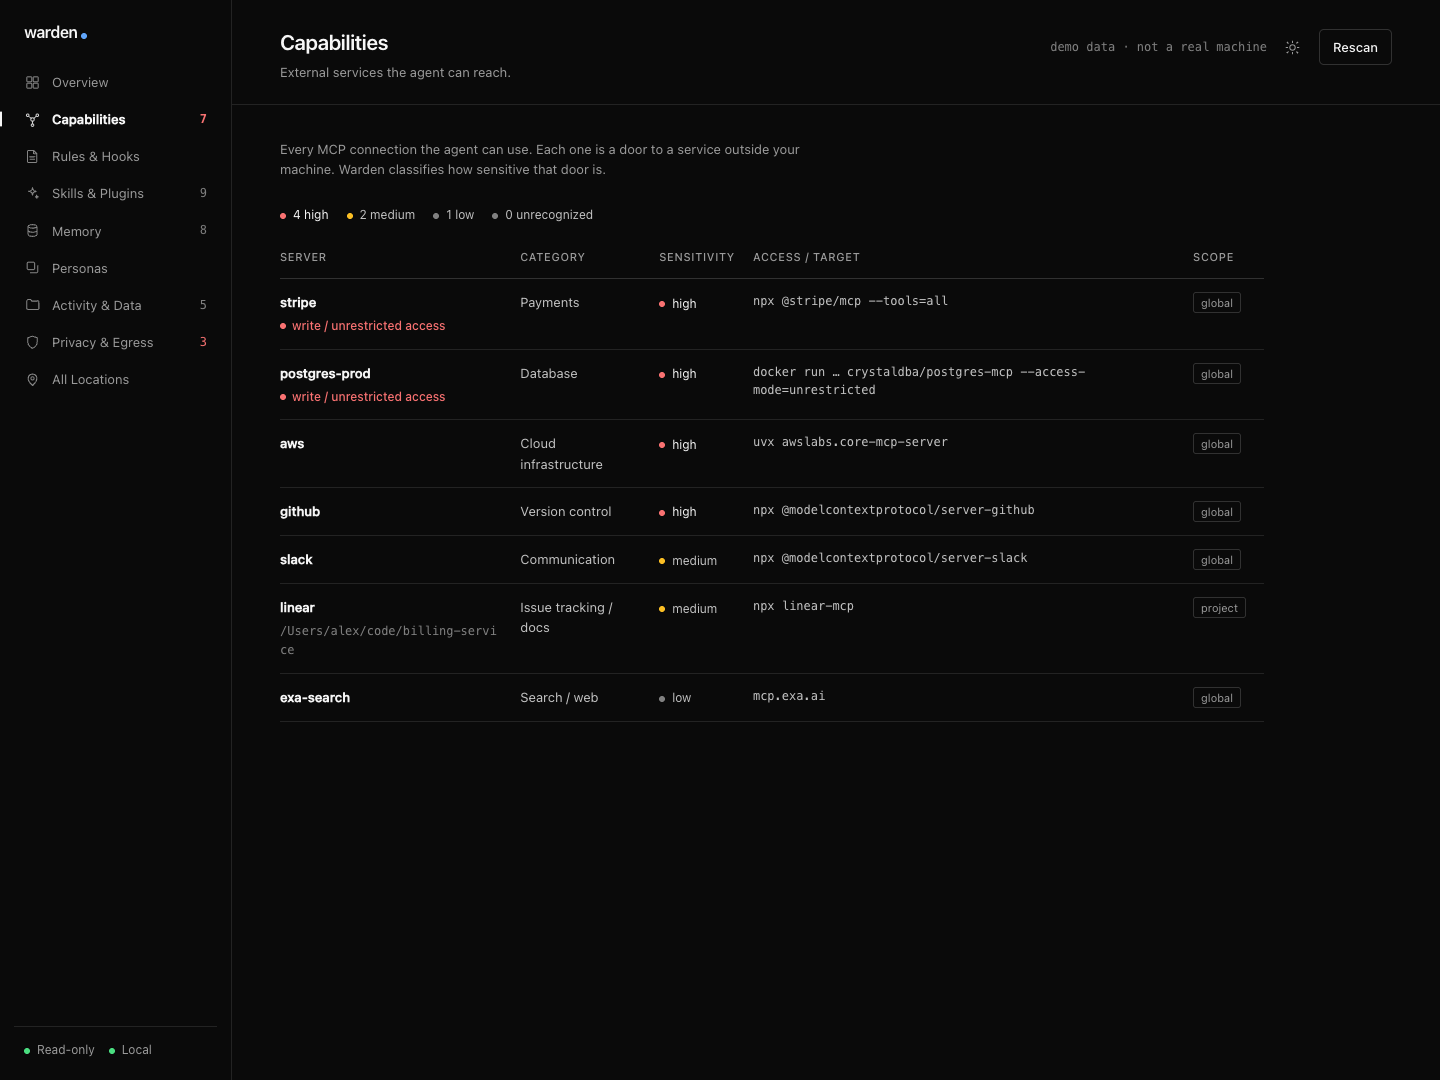
Task: Click the Payments category cell
Action: (549, 302)
